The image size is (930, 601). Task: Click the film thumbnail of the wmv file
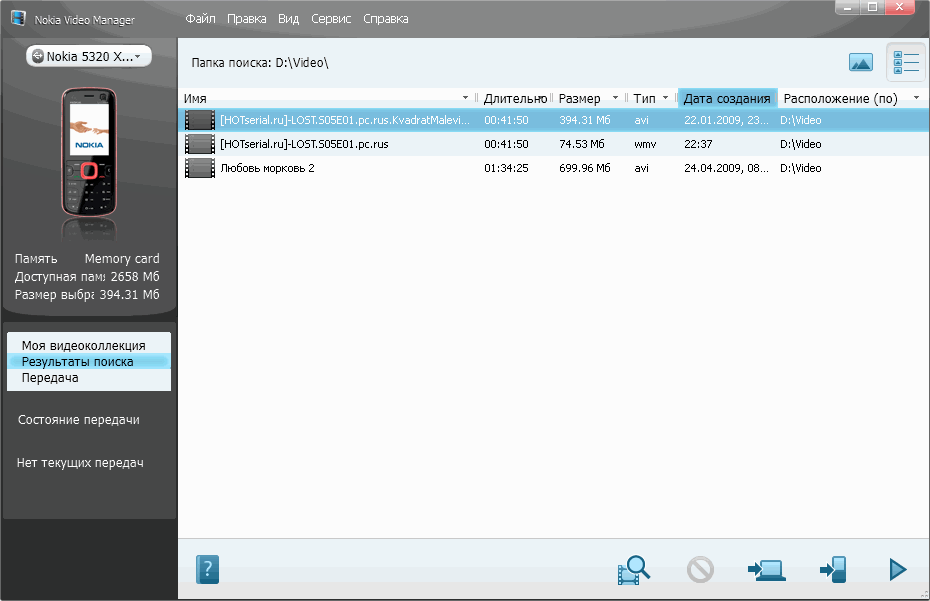click(200, 144)
